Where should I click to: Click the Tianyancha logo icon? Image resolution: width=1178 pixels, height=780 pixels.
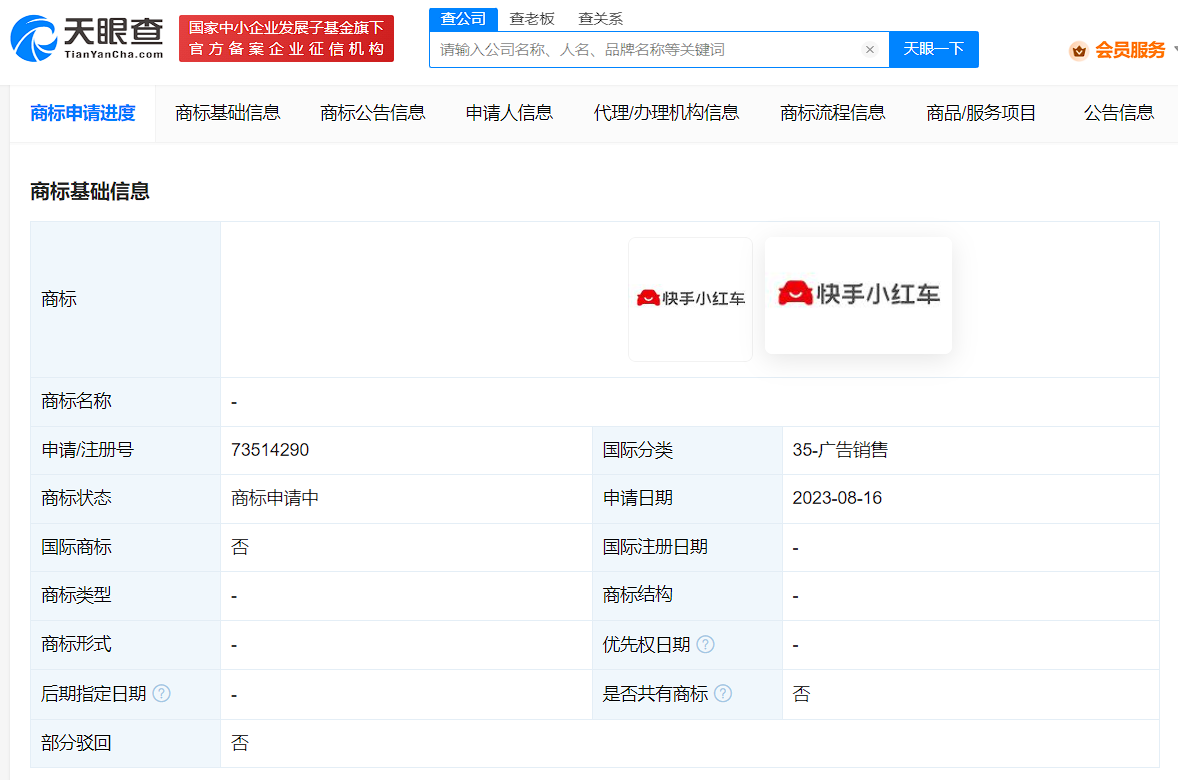[x=36, y=38]
